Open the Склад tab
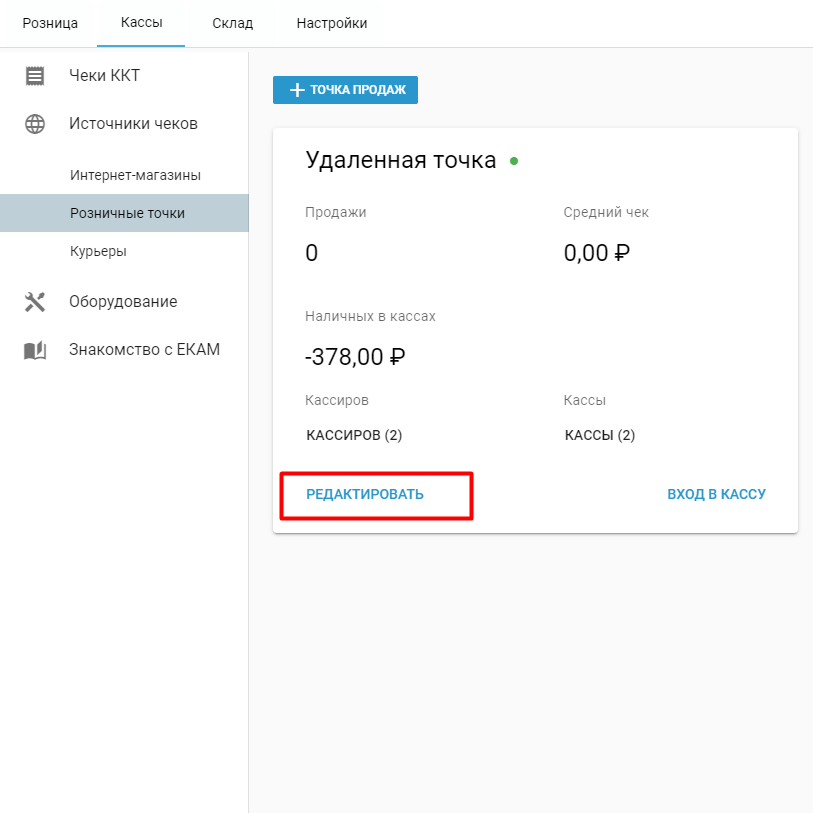813x813 pixels. 232,23
